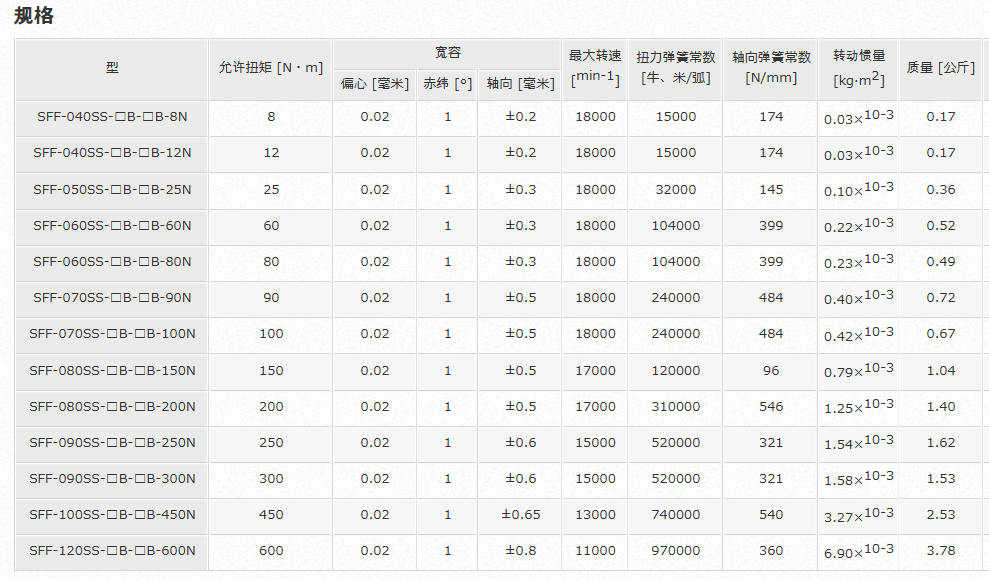Click model SFF-040SS-□B-□B-8N
Viewport: 989px width, 579px height.
112,117
